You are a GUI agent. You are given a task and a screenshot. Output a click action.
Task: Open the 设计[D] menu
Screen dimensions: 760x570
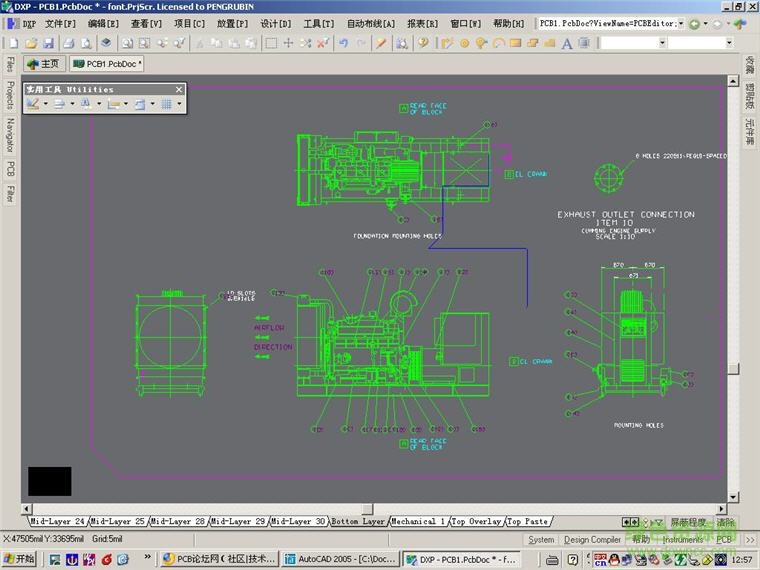point(276,23)
